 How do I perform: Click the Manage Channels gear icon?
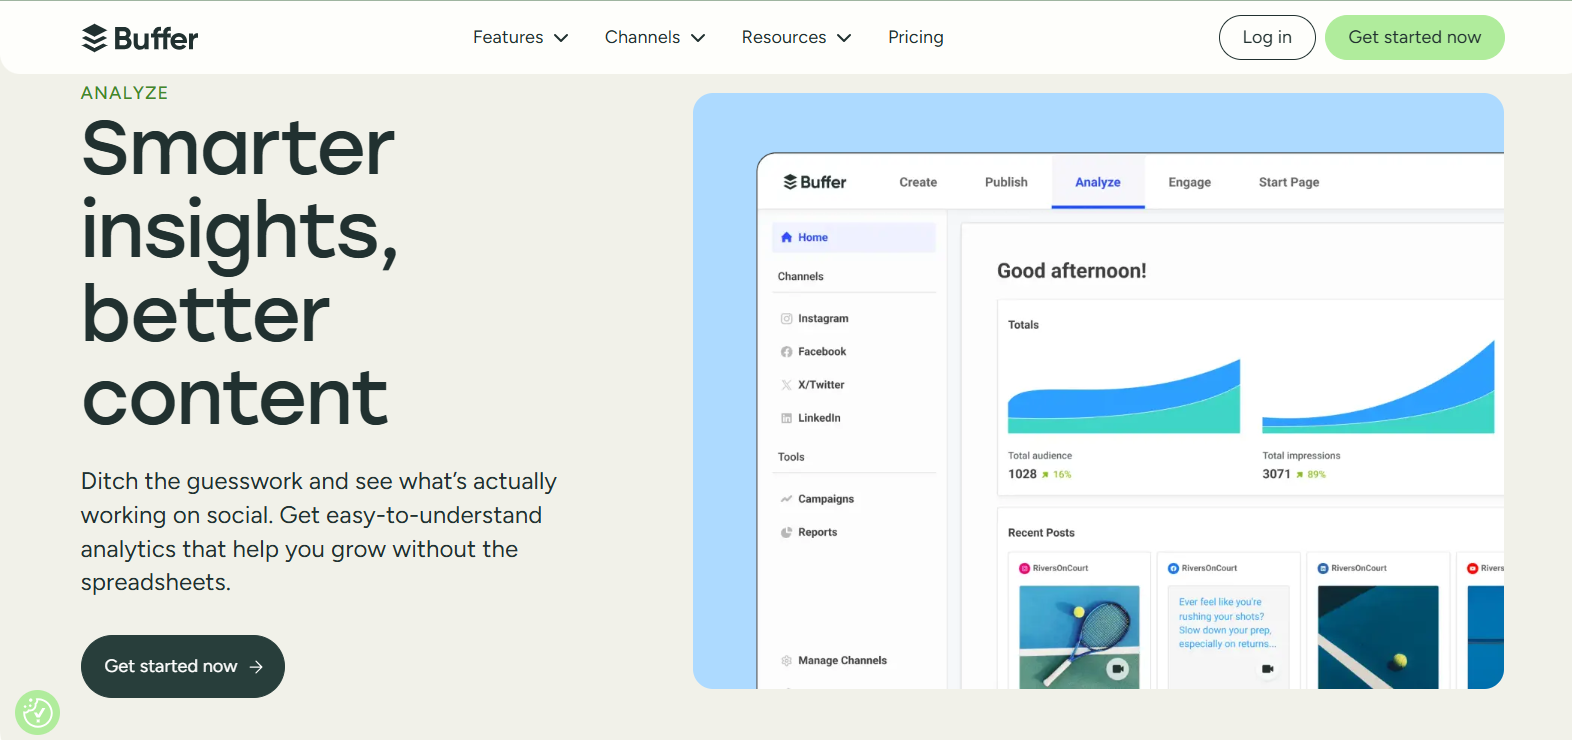(x=787, y=661)
